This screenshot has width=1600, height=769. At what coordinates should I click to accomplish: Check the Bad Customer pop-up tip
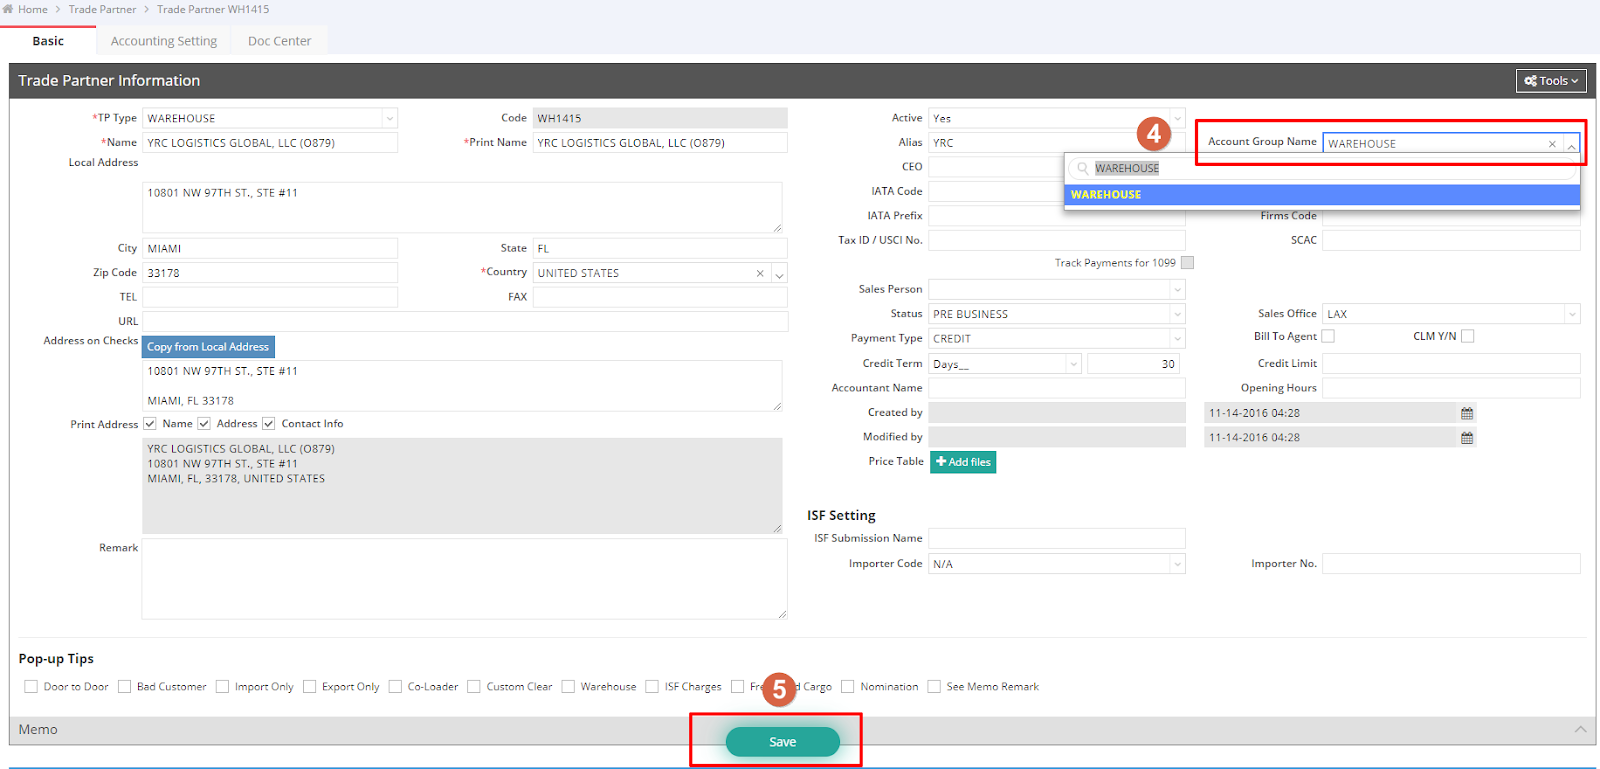(x=125, y=686)
